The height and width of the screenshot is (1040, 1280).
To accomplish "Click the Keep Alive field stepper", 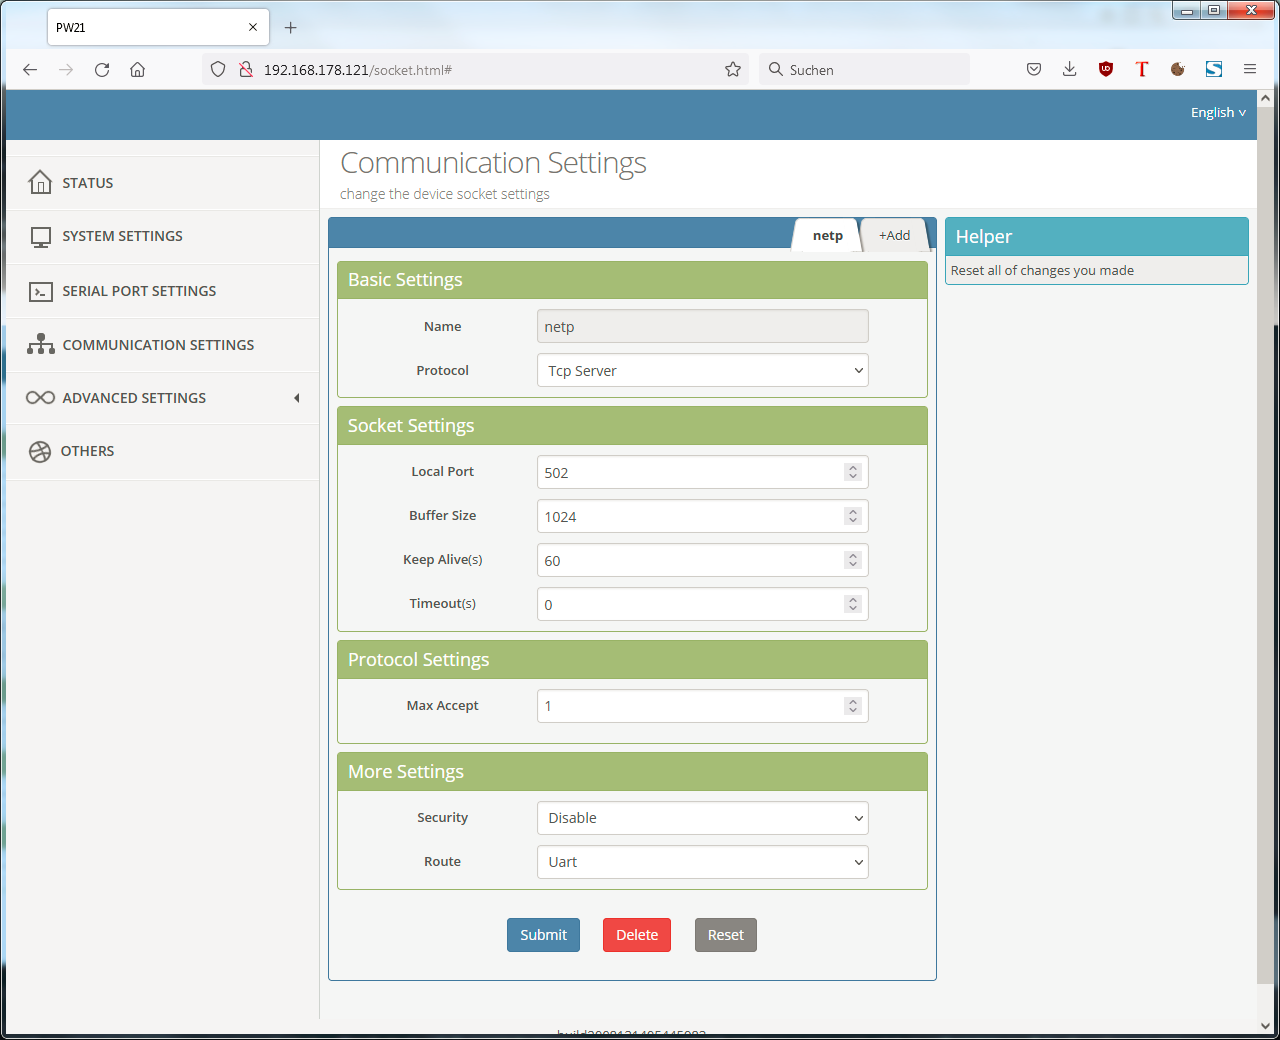I will click(x=853, y=560).
